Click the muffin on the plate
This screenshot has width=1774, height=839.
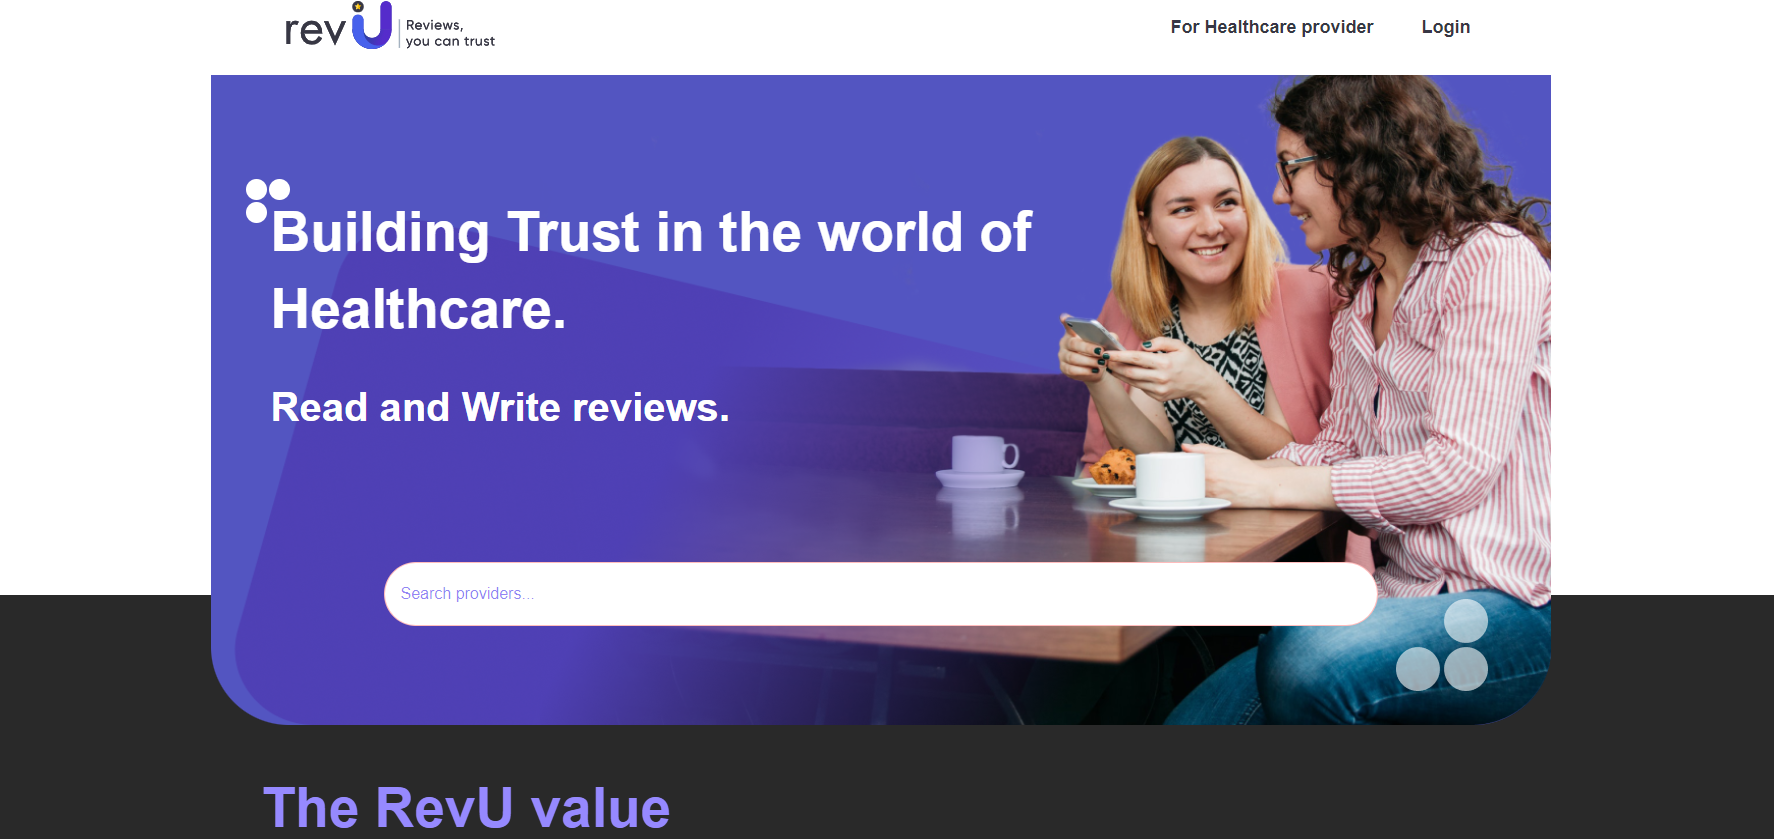click(1113, 467)
